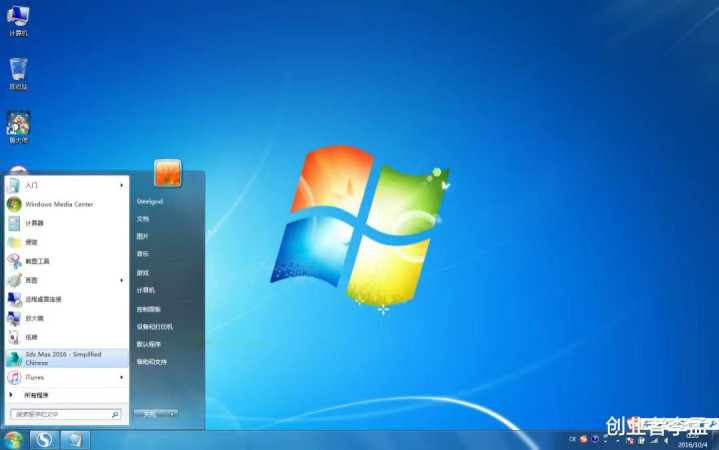Click the blue help question mark tray icon
This screenshot has width=719, height=450.
tap(595, 439)
